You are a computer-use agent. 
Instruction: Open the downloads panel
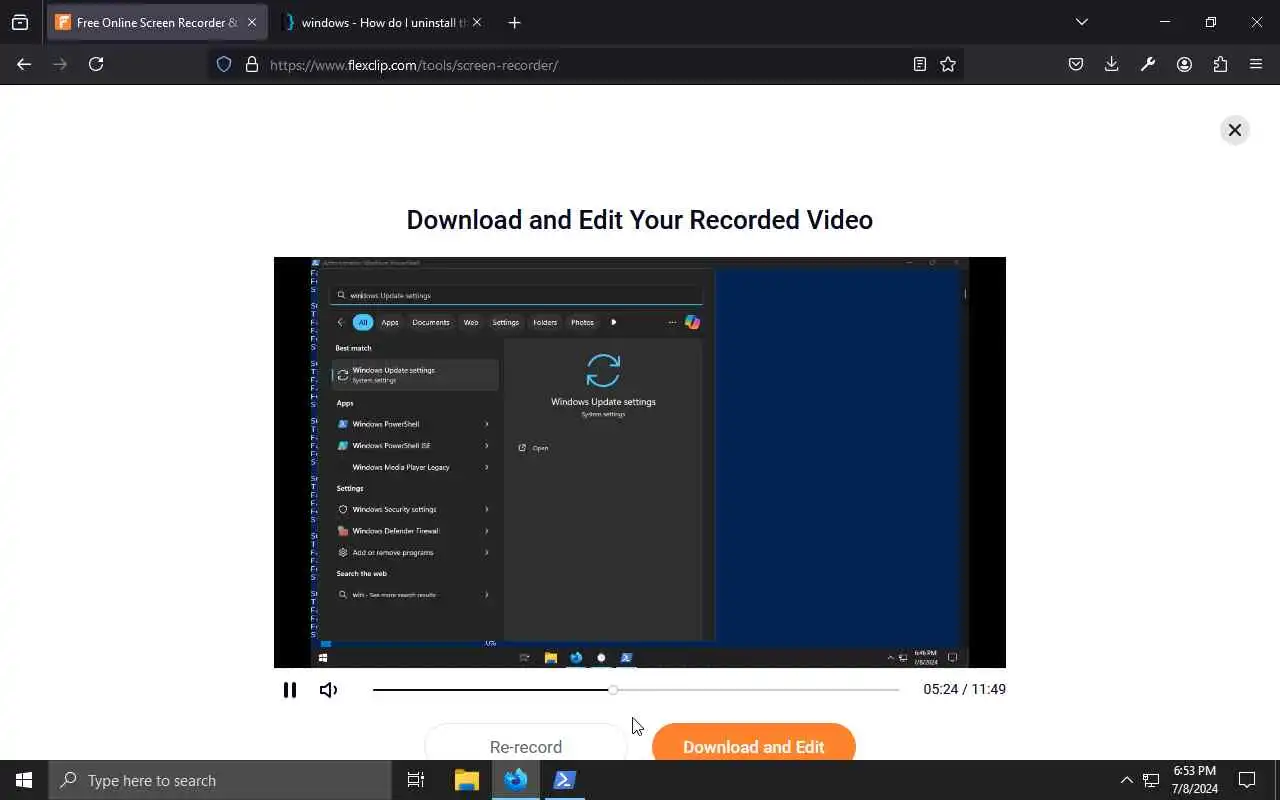1112,64
